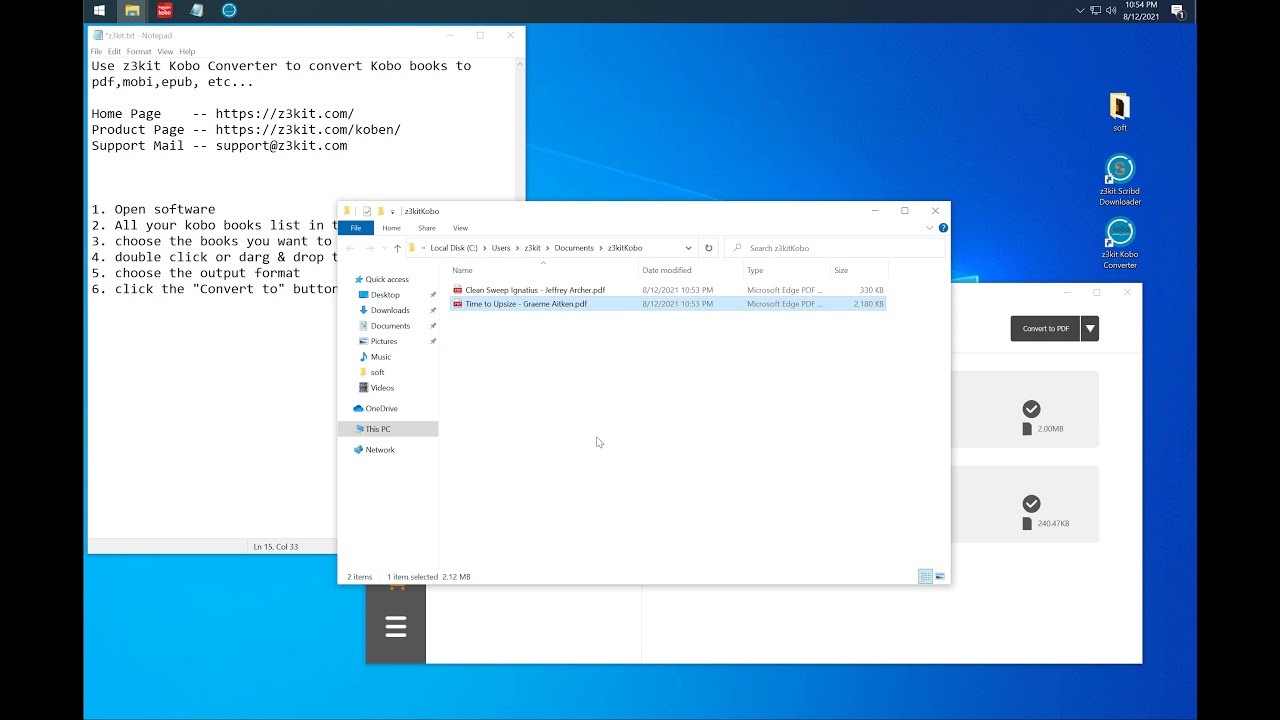Click the Search z3kitKobo field
This screenshot has width=1280, height=720.
[834, 248]
